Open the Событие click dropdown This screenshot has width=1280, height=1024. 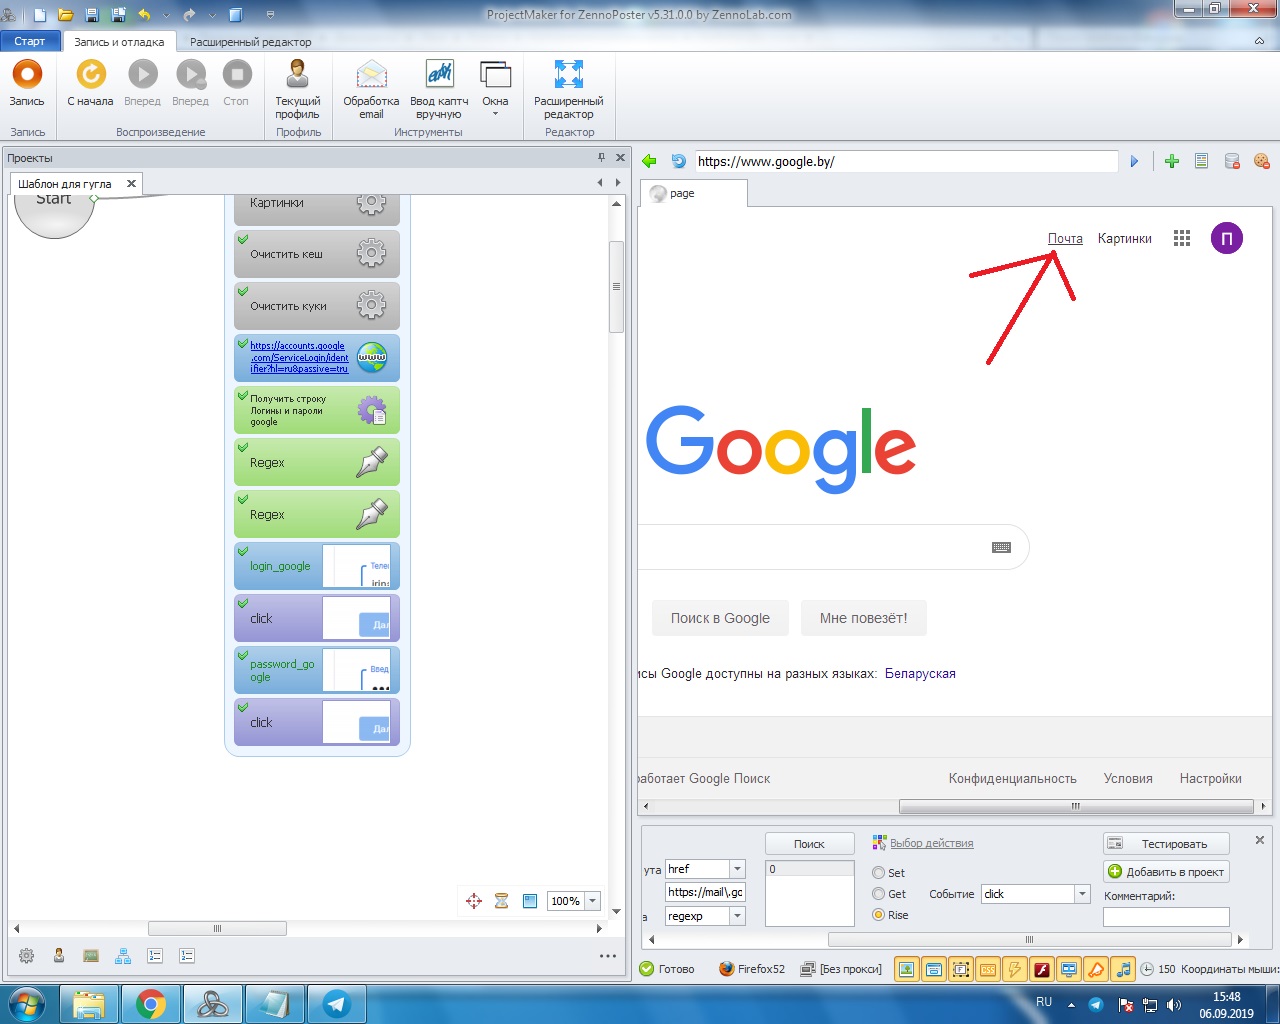click(x=1082, y=894)
